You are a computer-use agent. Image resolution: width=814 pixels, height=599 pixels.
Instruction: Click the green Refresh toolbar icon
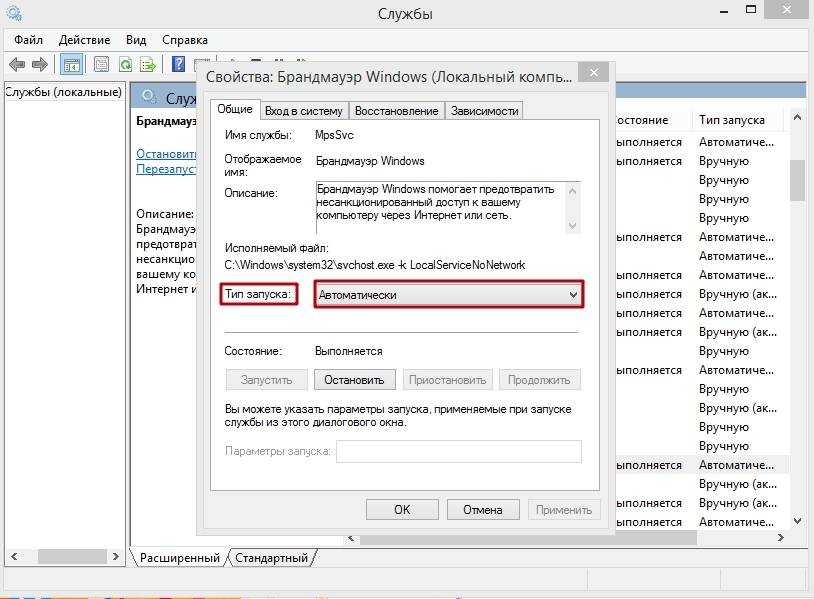pos(125,65)
